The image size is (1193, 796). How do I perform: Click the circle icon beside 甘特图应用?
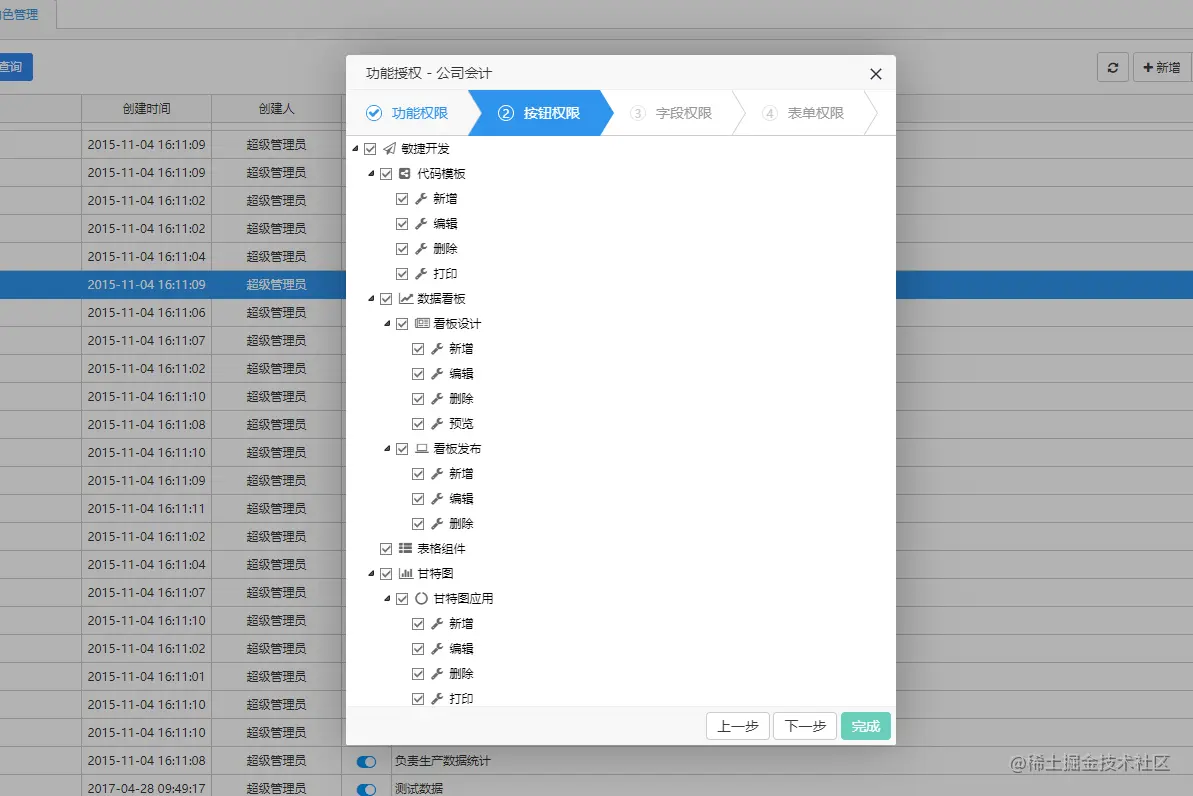[422, 598]
